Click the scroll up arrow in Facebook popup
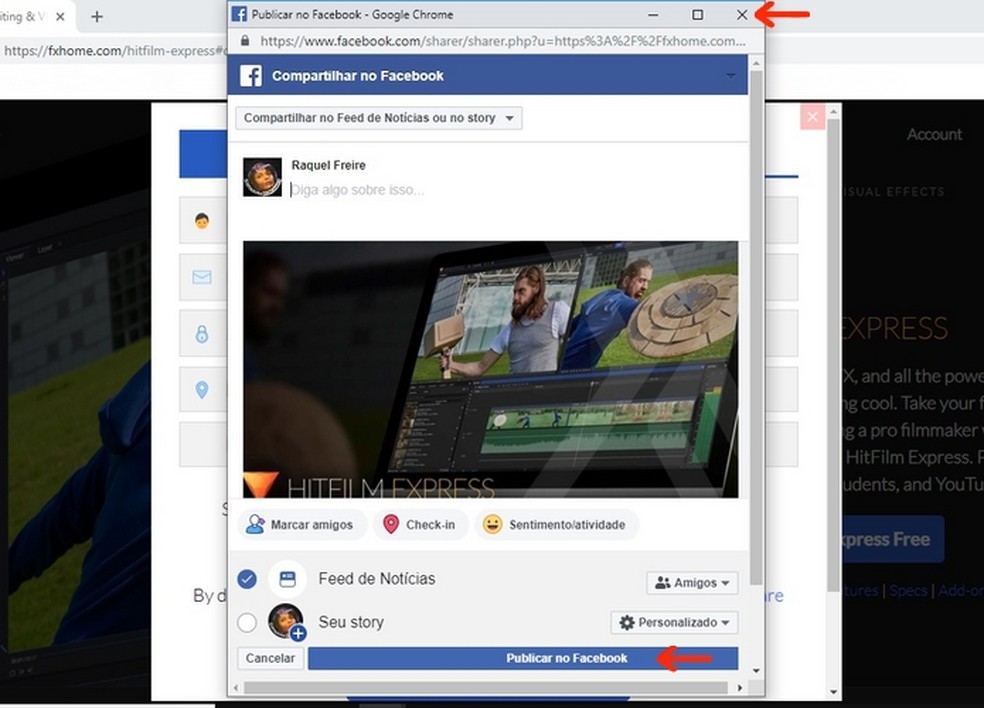Screen dimensions: 984x708 click(756, 63)
